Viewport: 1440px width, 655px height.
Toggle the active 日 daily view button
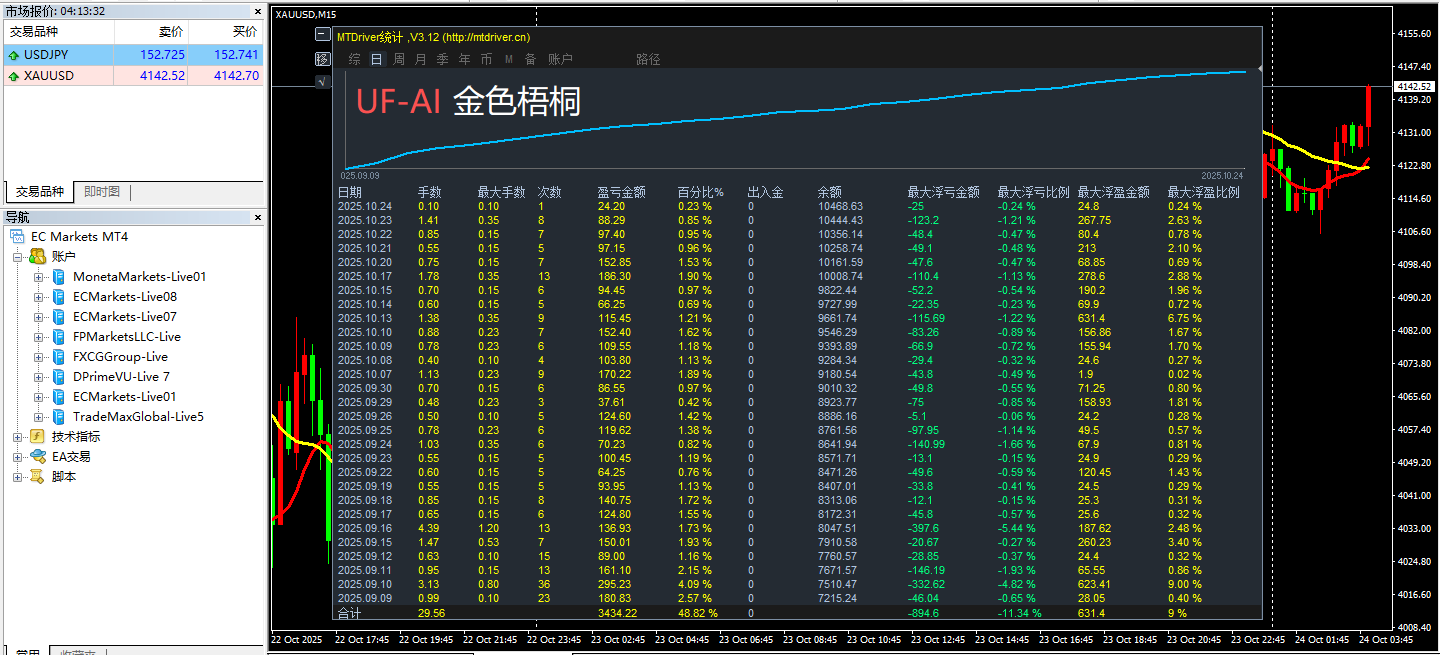[x=376, y=58]
